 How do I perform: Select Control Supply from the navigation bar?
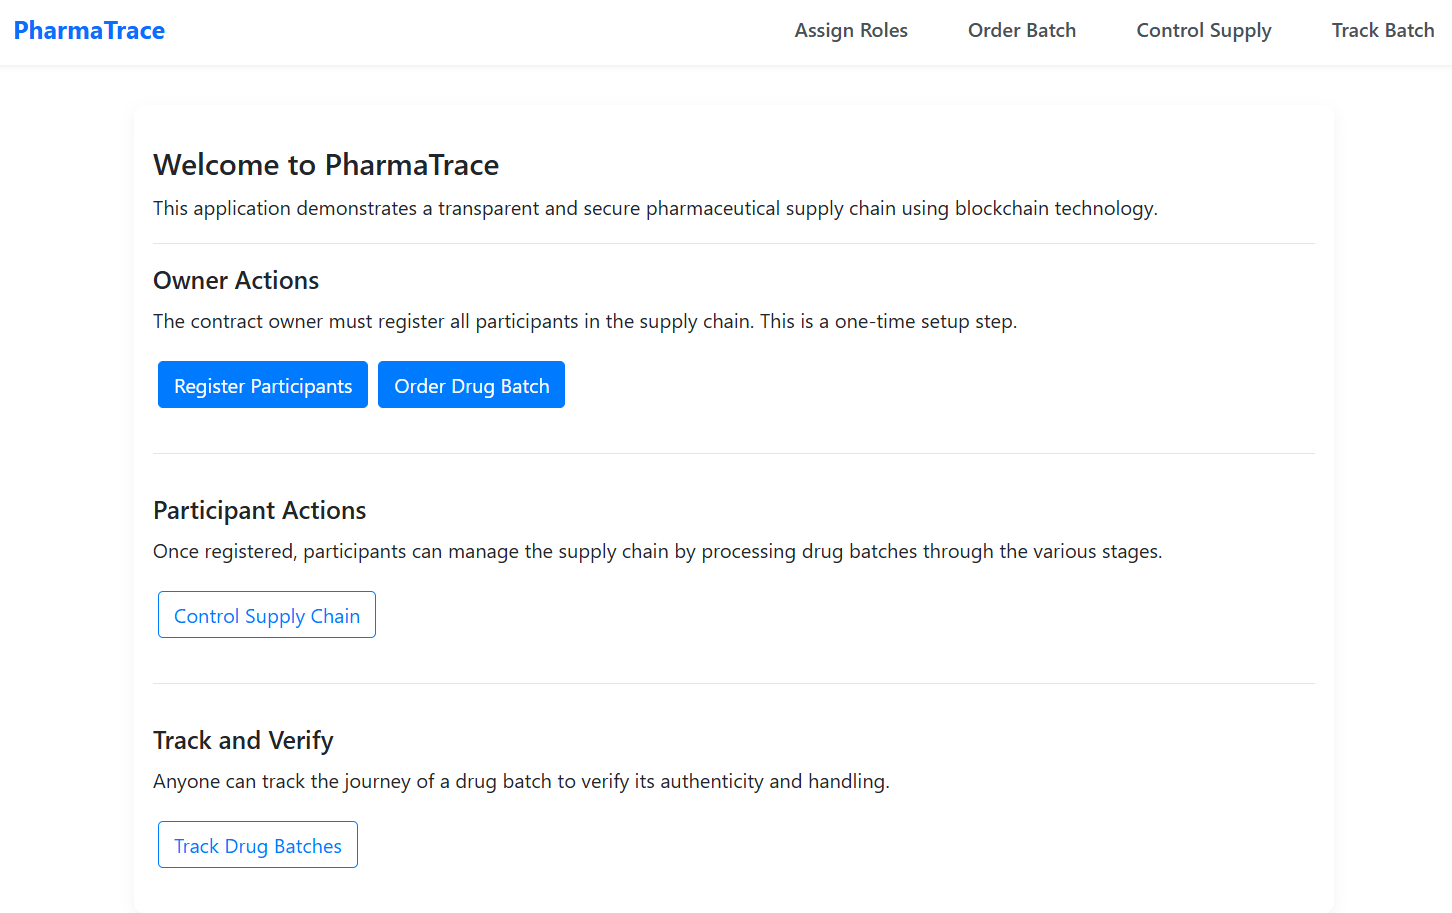click(x=1203, y=30)
